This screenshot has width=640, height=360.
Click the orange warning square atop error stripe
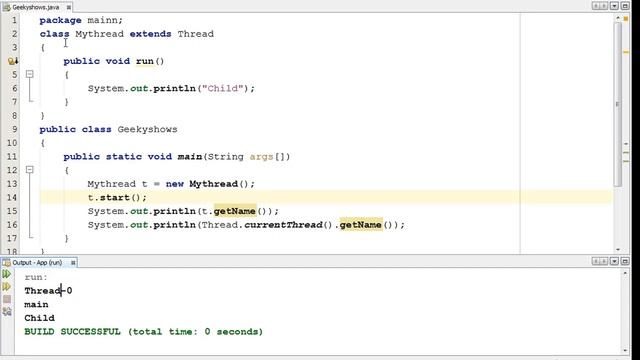[x=626, y=18]
